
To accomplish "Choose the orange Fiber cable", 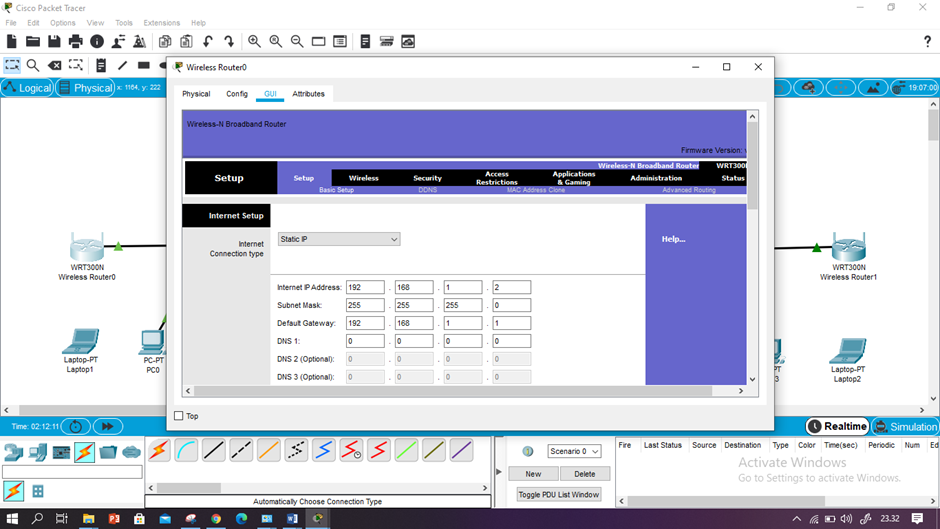I will pyautogui.click(x=269, y=450).
